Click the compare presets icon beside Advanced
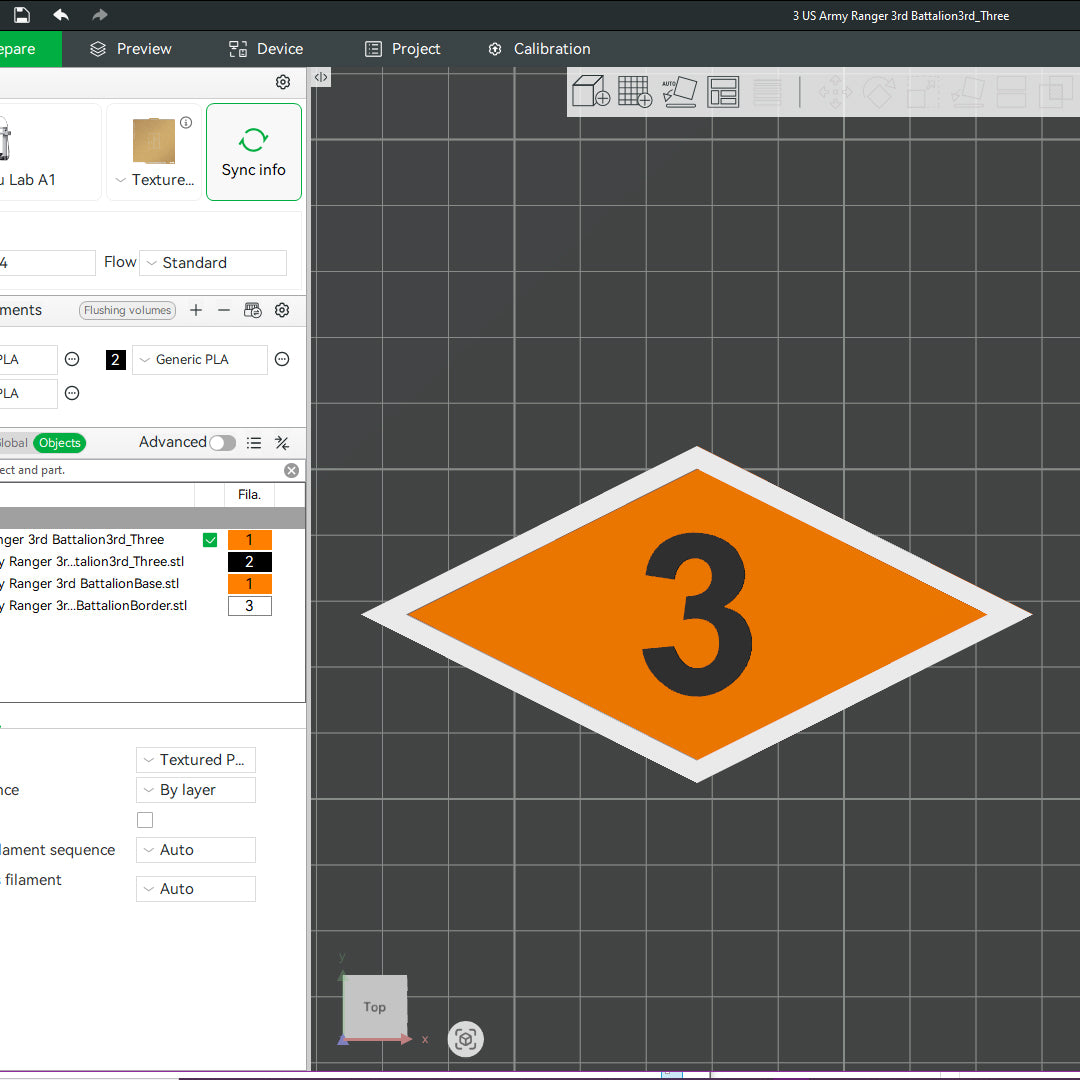 (282, 443)
